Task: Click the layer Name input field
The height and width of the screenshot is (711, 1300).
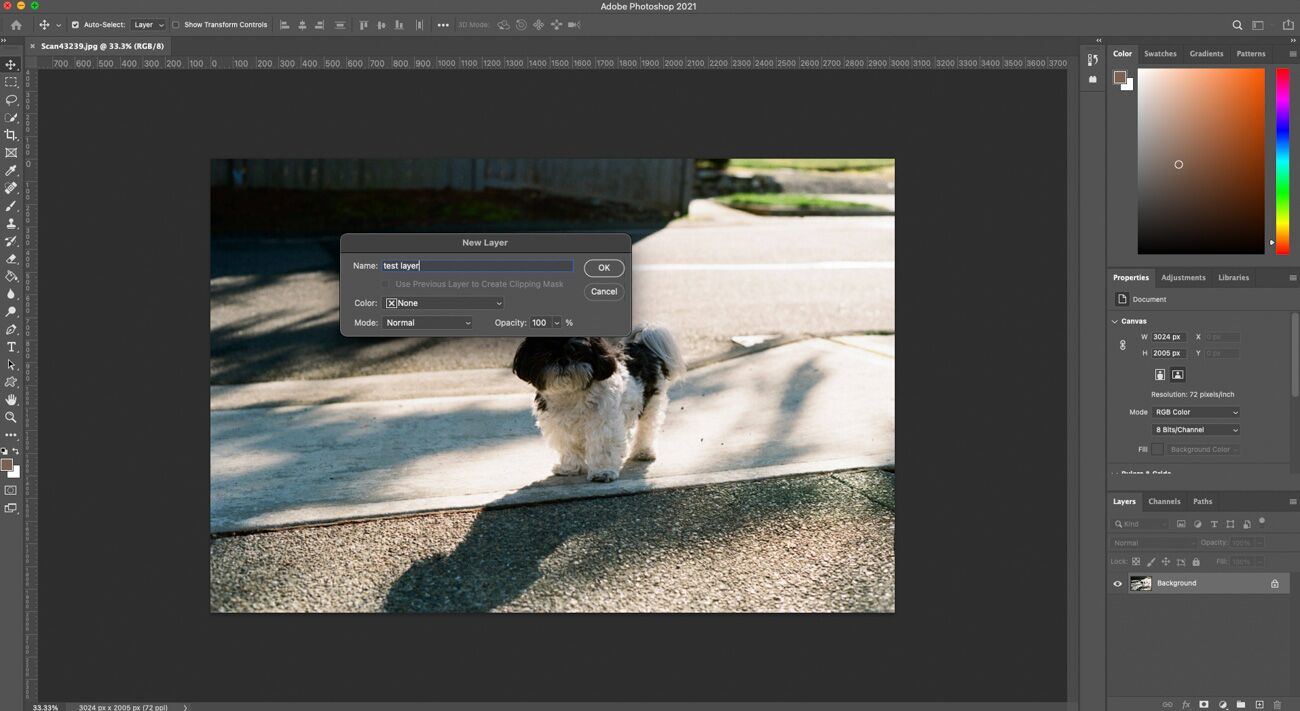Action: pos(475,265)
